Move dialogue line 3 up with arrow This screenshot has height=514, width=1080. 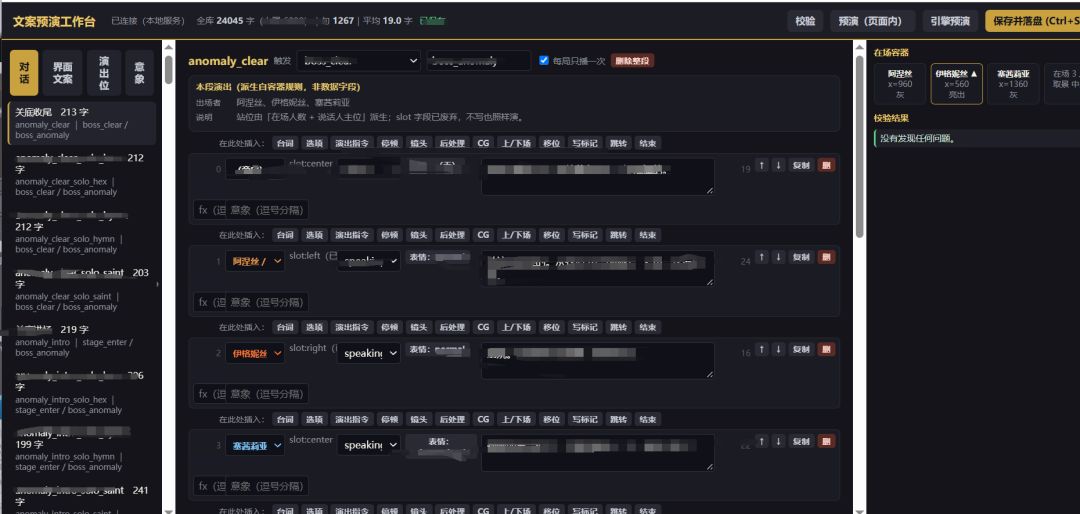(762, 441)
